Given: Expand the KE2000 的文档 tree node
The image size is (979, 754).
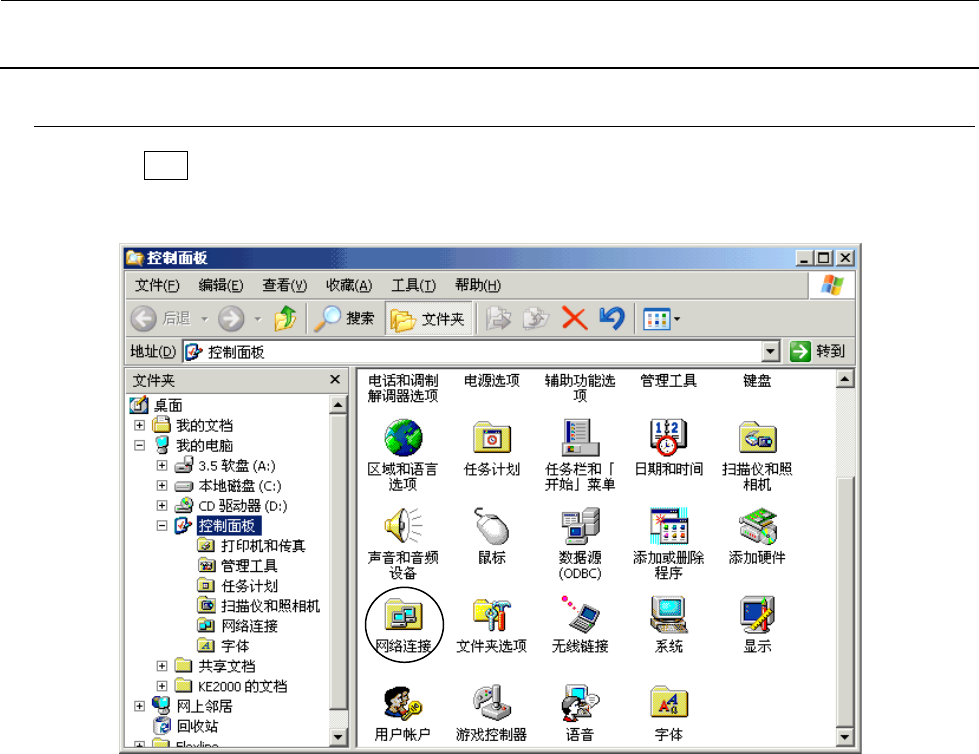Looking at the screenshot, I should [162, 686].
